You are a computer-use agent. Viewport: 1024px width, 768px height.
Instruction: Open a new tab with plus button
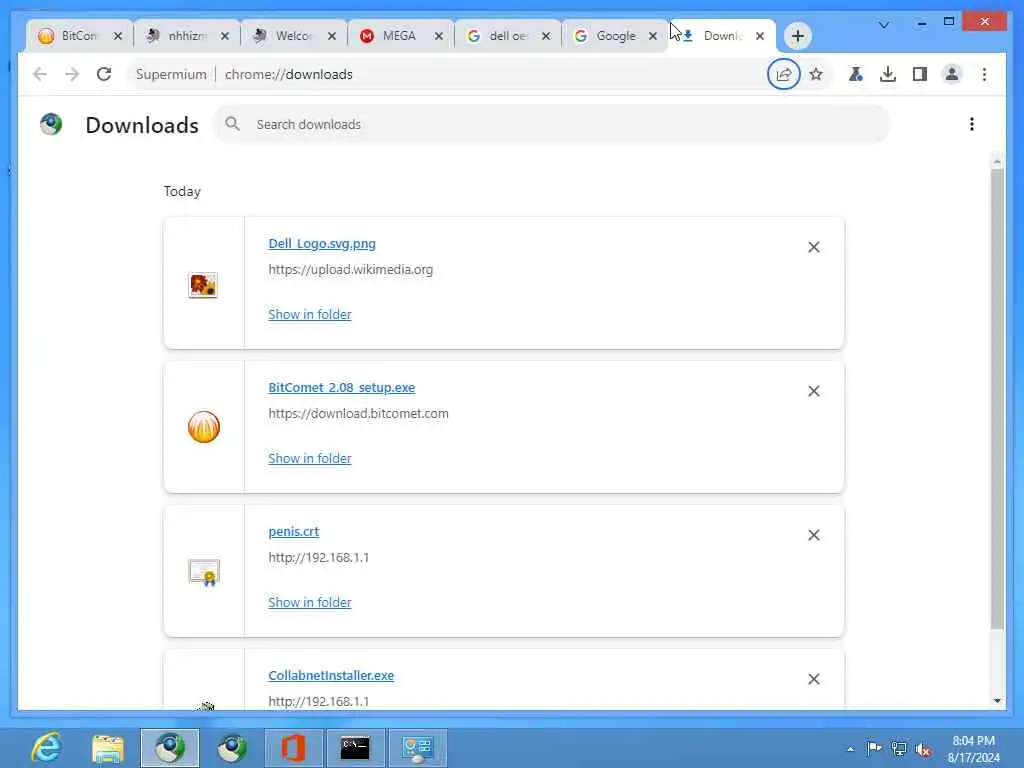pos(797,36)
